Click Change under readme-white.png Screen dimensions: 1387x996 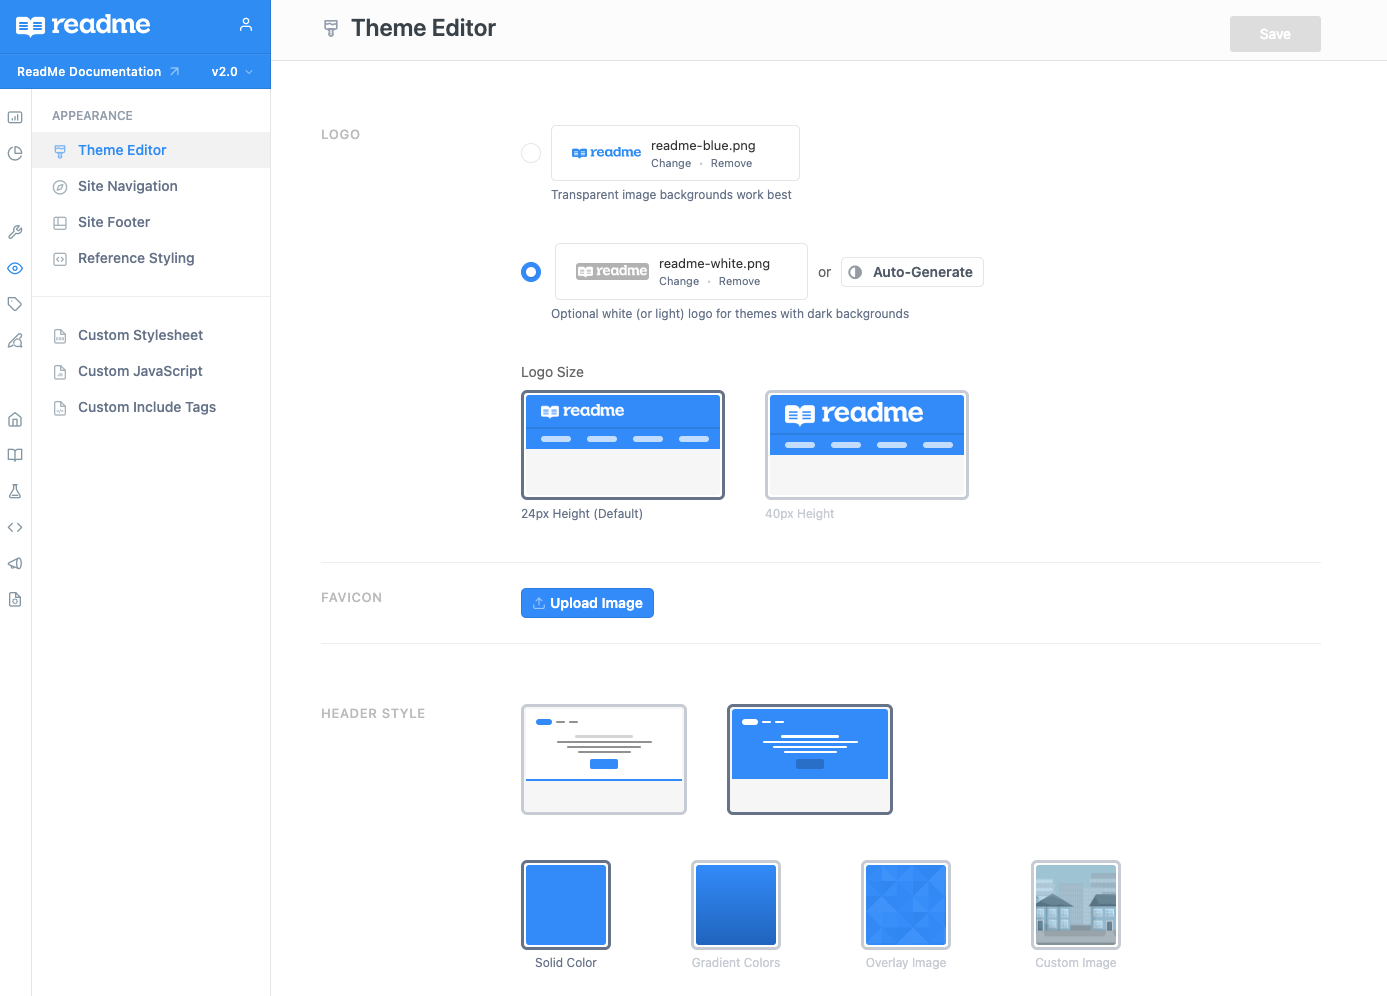pos(679,281)
